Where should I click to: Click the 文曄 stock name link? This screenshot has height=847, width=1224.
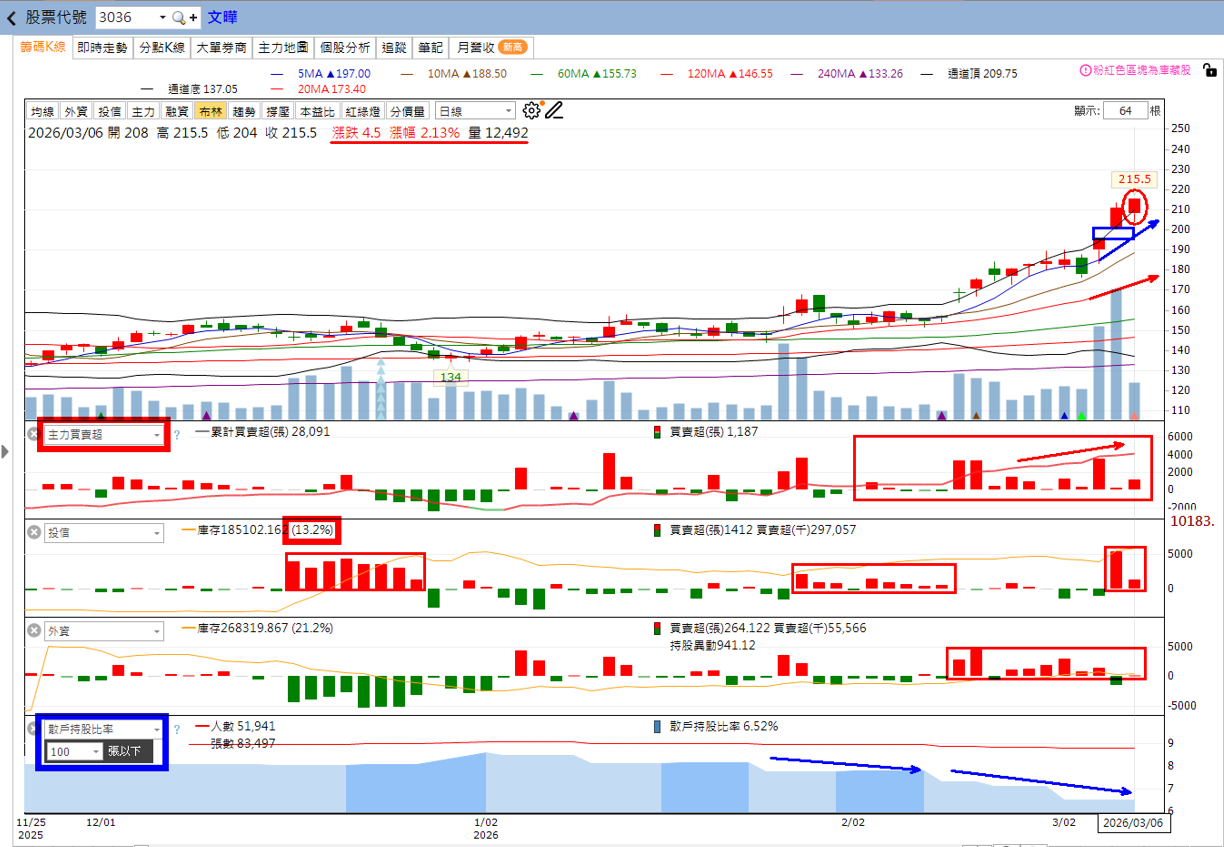coord(222,18)
